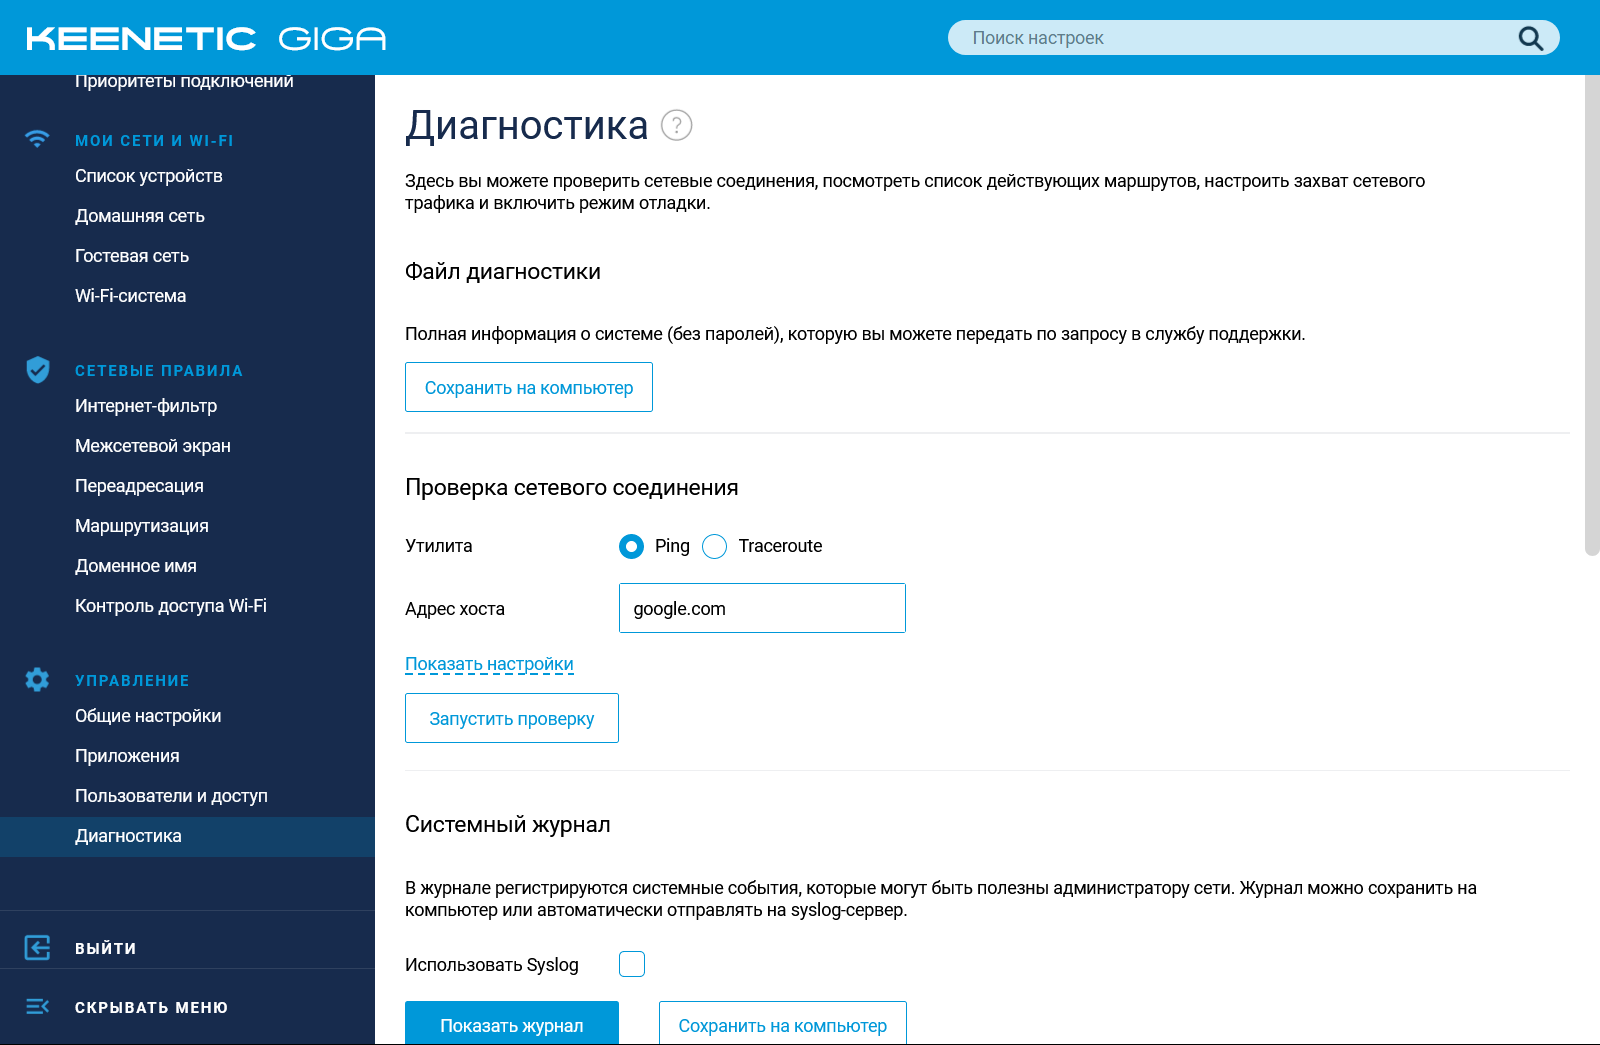Open Контроль доступа Wi-Fi
Viewport: 1600px width, 1045px height.
point(171,606)
